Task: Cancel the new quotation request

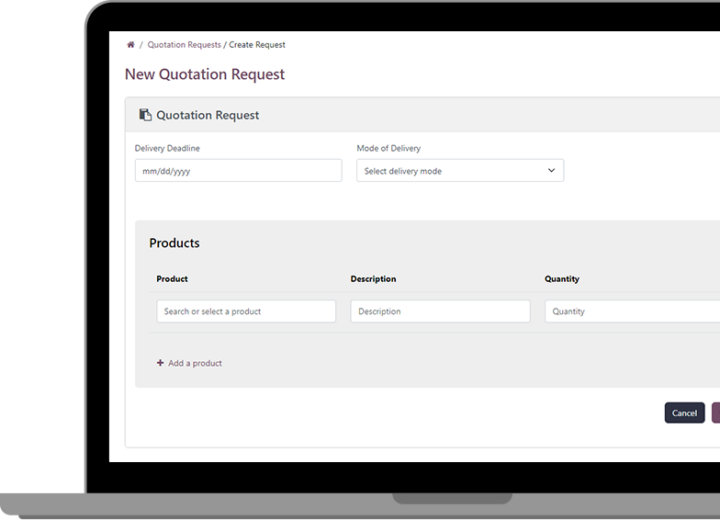Action: tap(685, 413)
